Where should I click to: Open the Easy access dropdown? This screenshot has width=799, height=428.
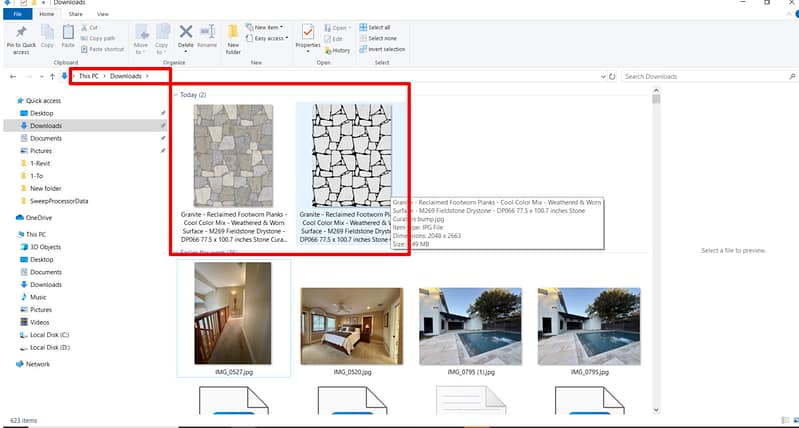coord(270,38)
